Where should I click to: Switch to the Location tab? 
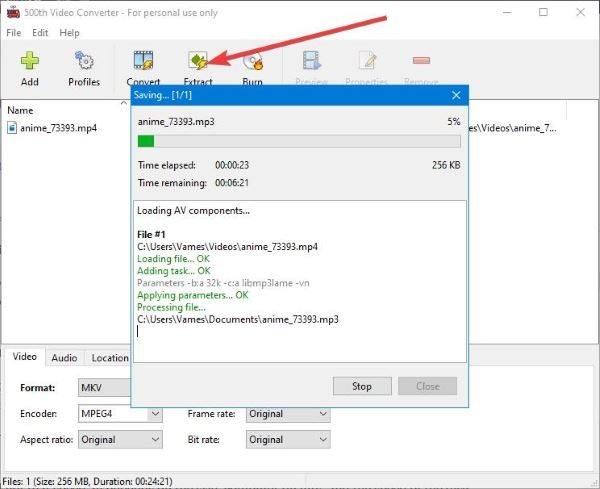click(110, 358)
